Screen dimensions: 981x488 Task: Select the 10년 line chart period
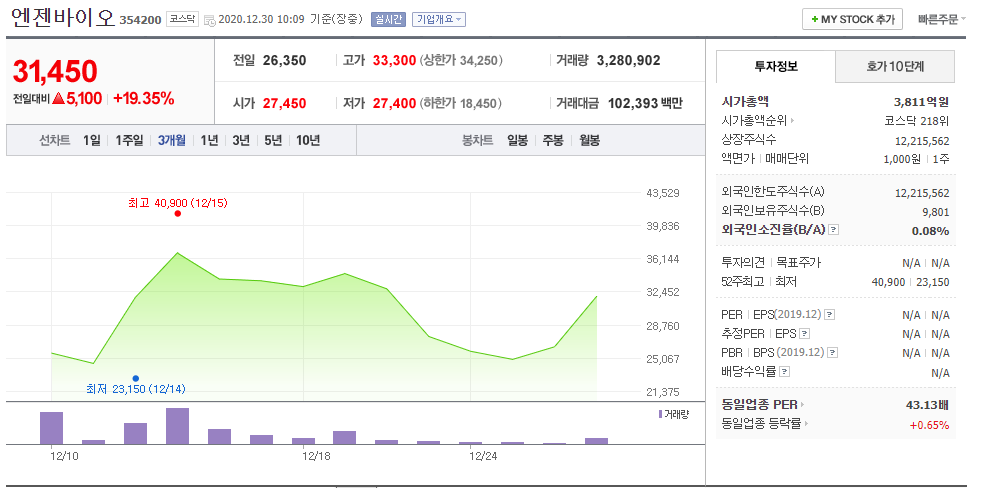[308, 140]
